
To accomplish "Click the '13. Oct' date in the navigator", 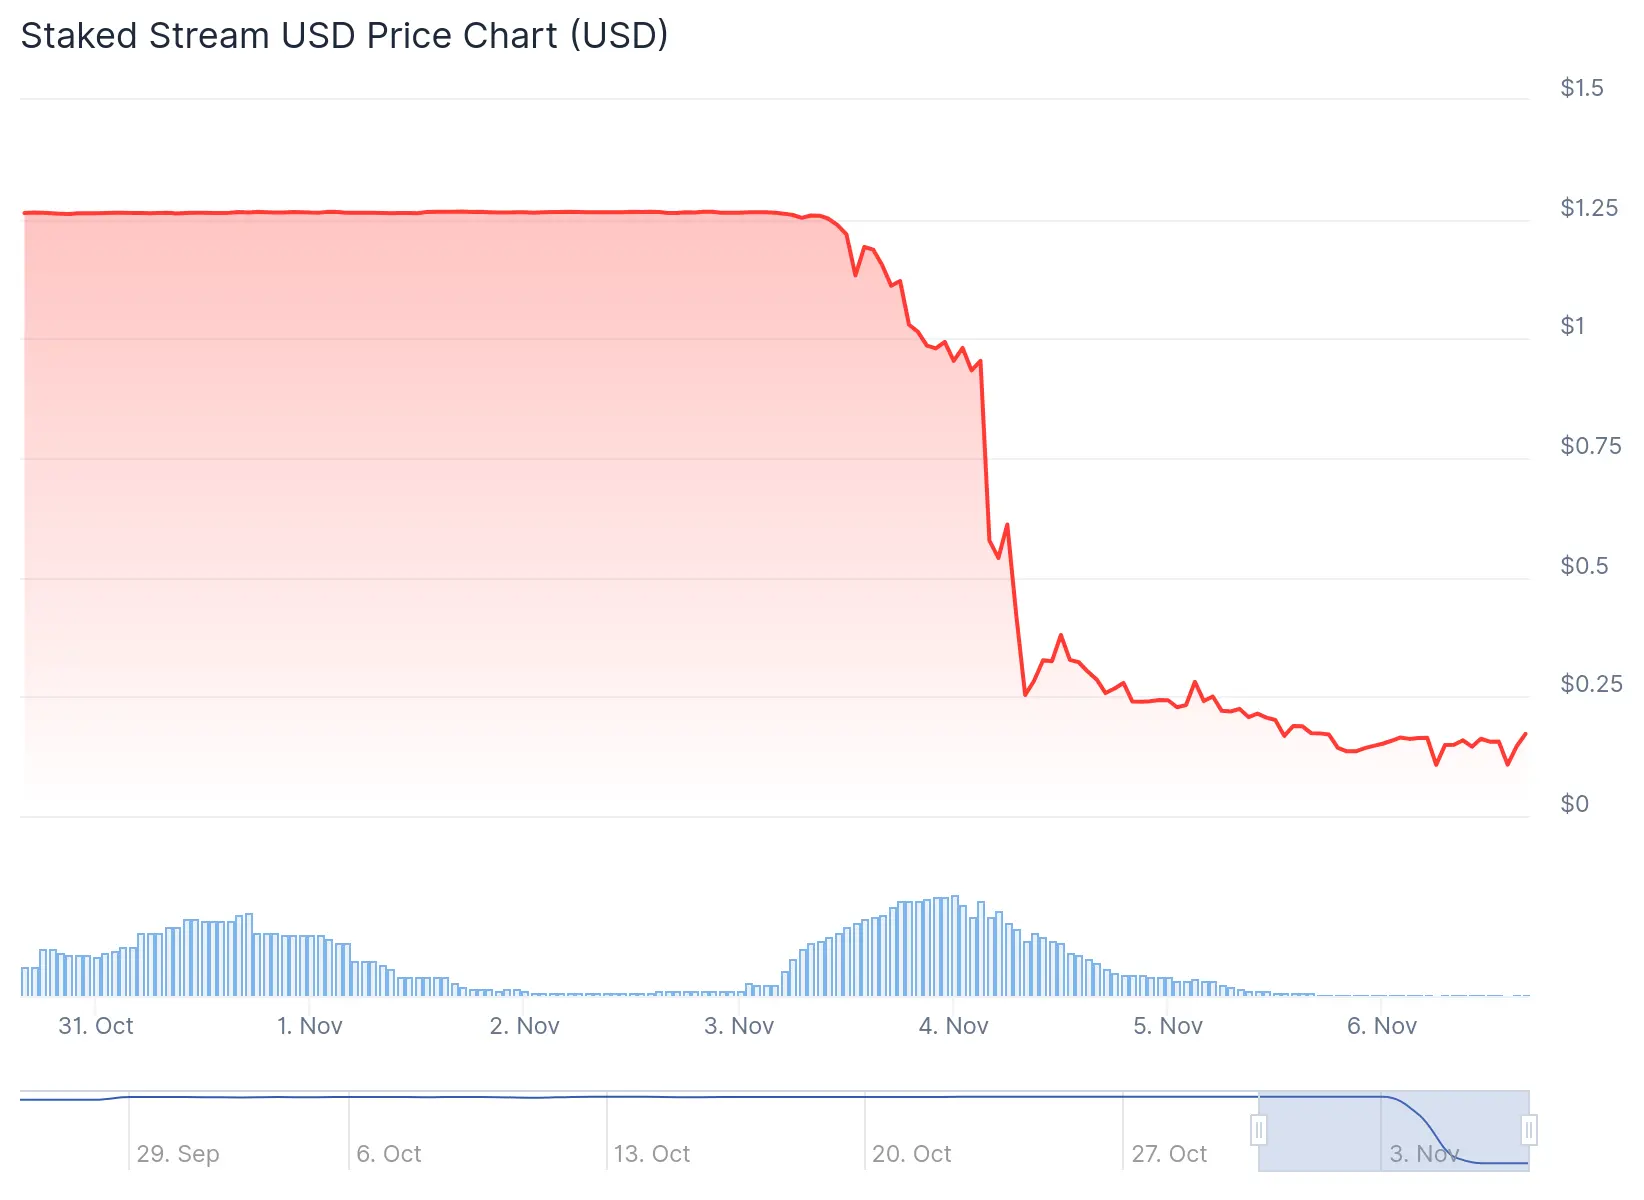I will click(x=652, y=1154).
